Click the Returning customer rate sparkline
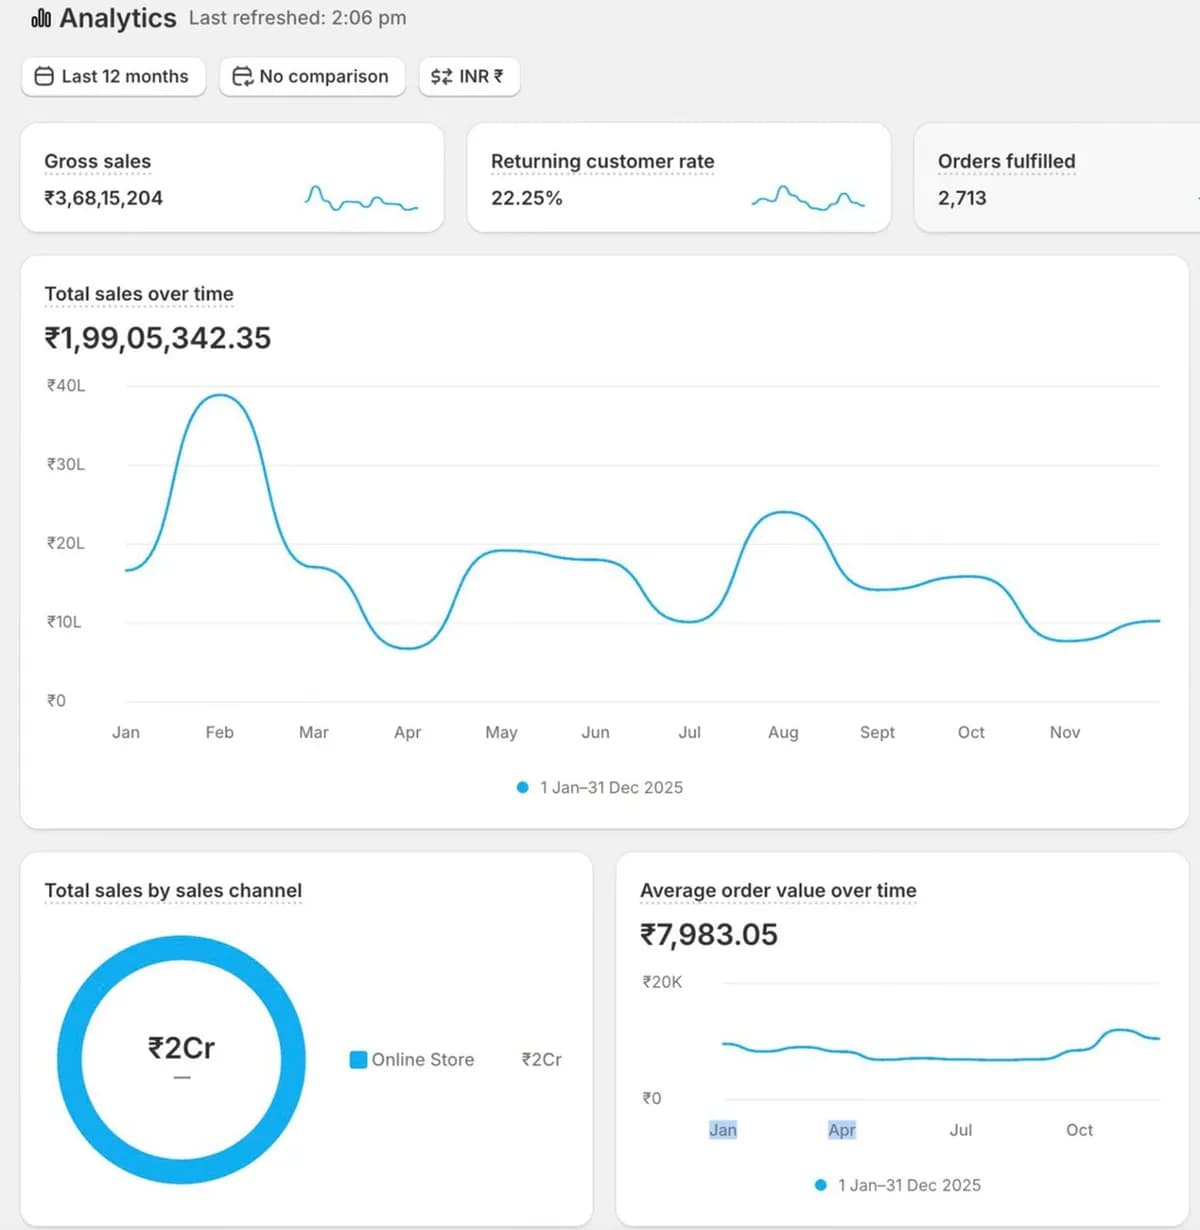 pyautogui.click(x=808, y=198)
